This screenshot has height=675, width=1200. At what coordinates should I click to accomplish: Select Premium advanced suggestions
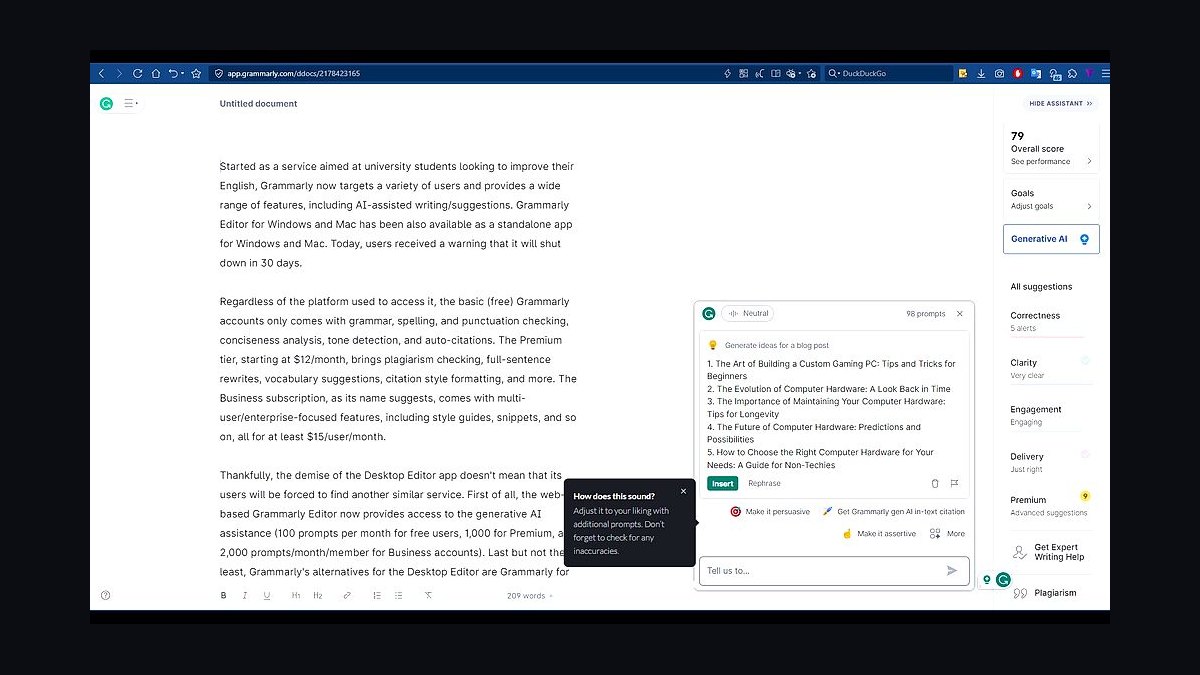click(x=1049, y=505)
